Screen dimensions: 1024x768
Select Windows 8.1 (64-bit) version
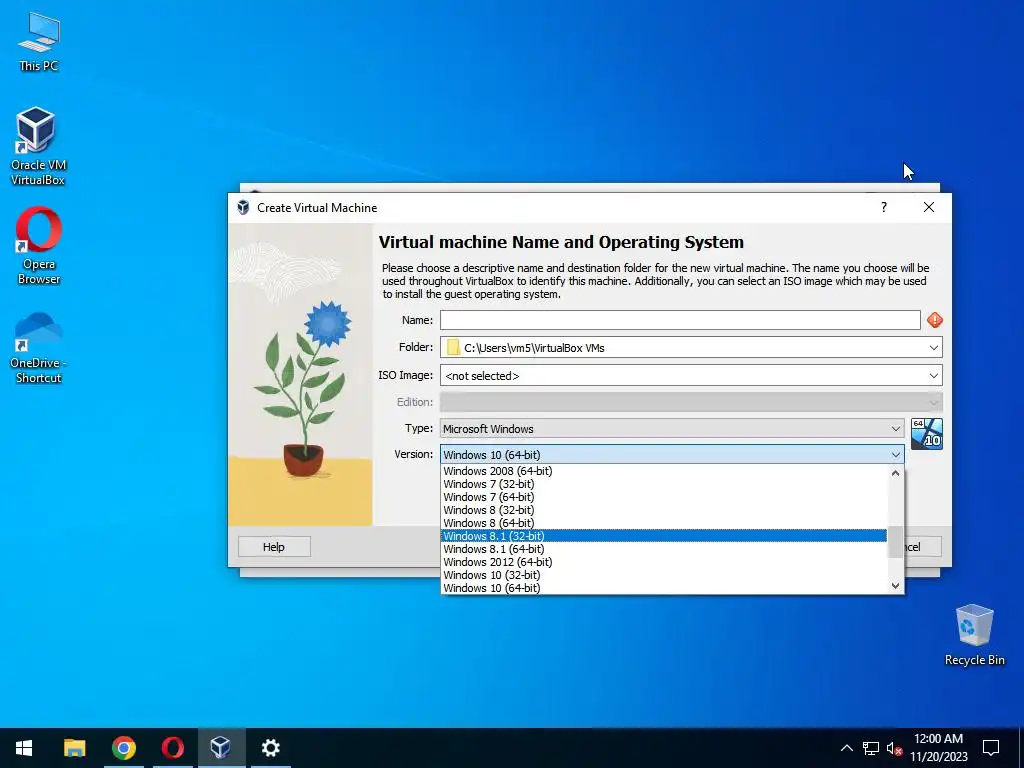[x=664, y=549]
